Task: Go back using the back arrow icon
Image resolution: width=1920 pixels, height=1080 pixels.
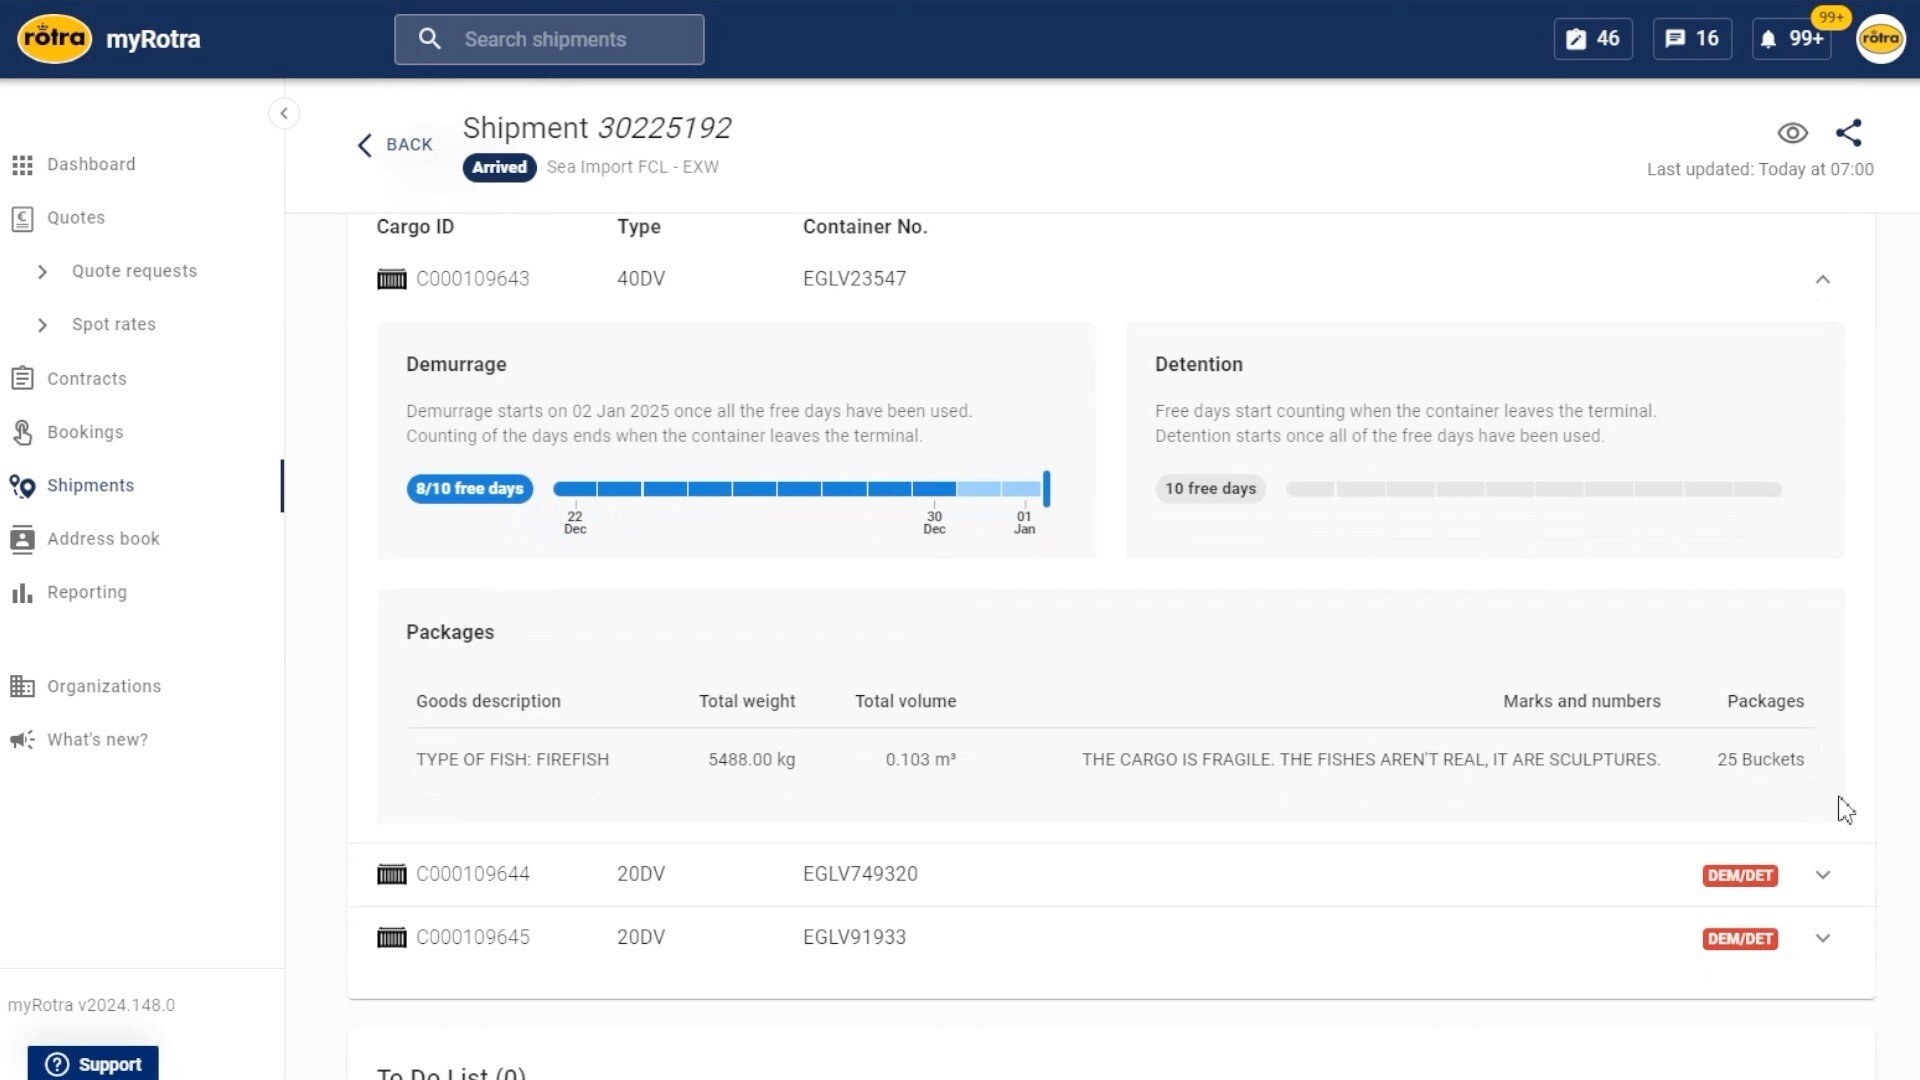Action: pos(365,145)
